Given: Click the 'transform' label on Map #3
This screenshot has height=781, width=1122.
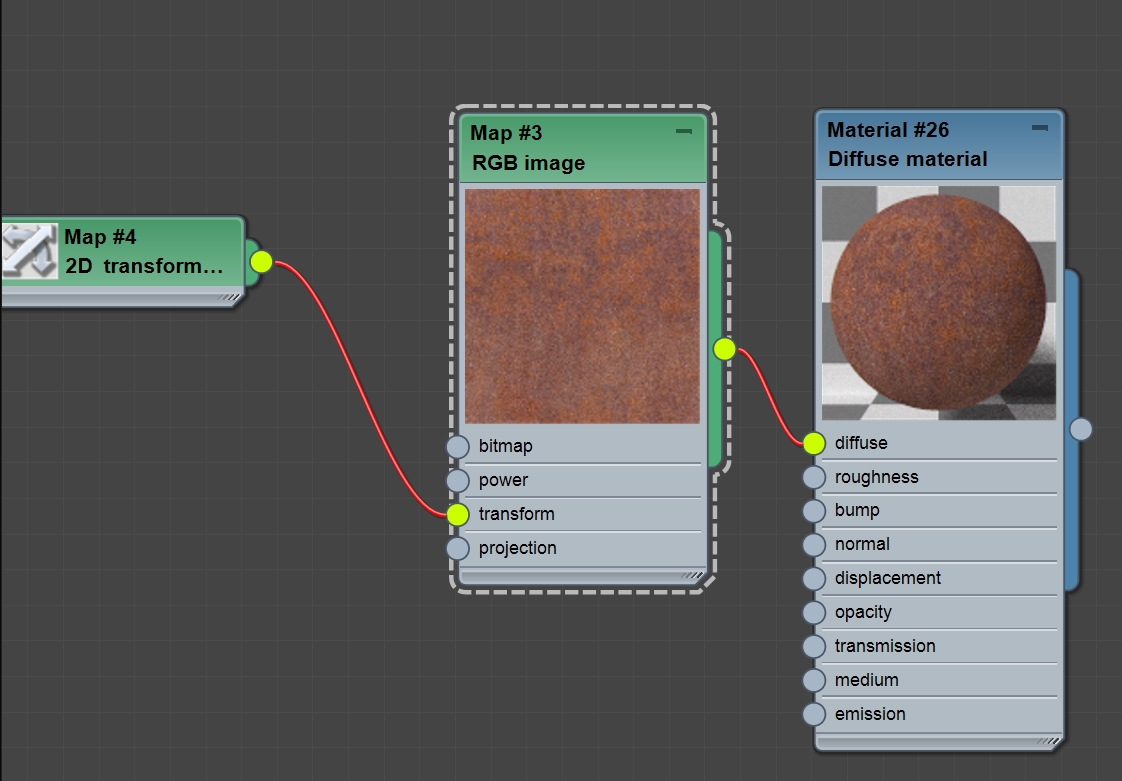Looking at the screenshot, I should tap(517, 514).
